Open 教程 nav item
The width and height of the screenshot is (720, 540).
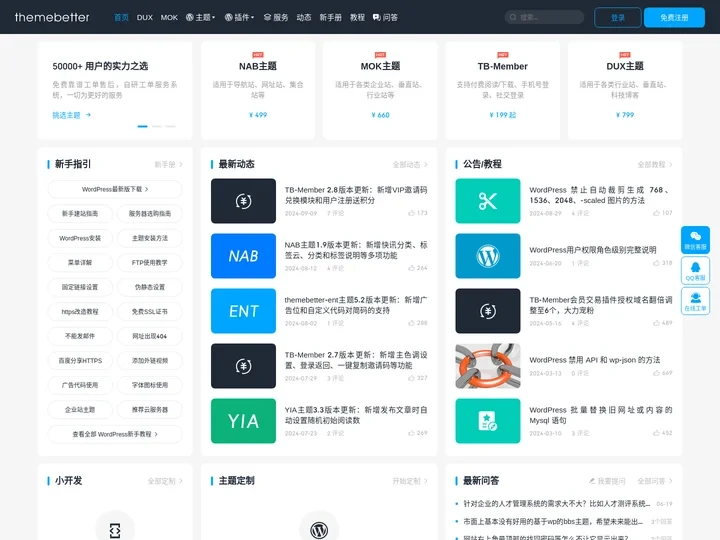[357, 17]
